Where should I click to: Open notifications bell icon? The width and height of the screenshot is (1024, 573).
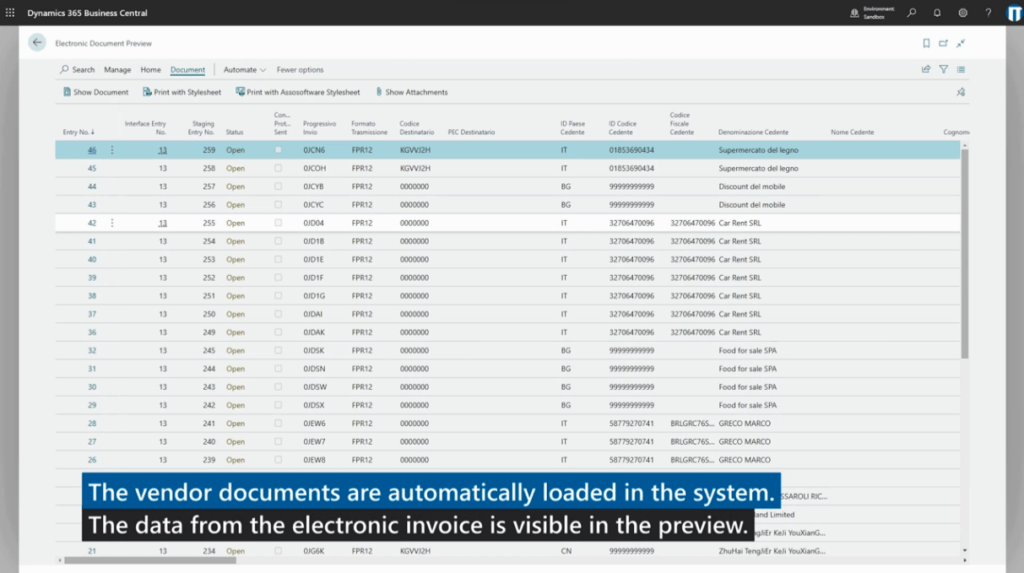click(937, 12)
